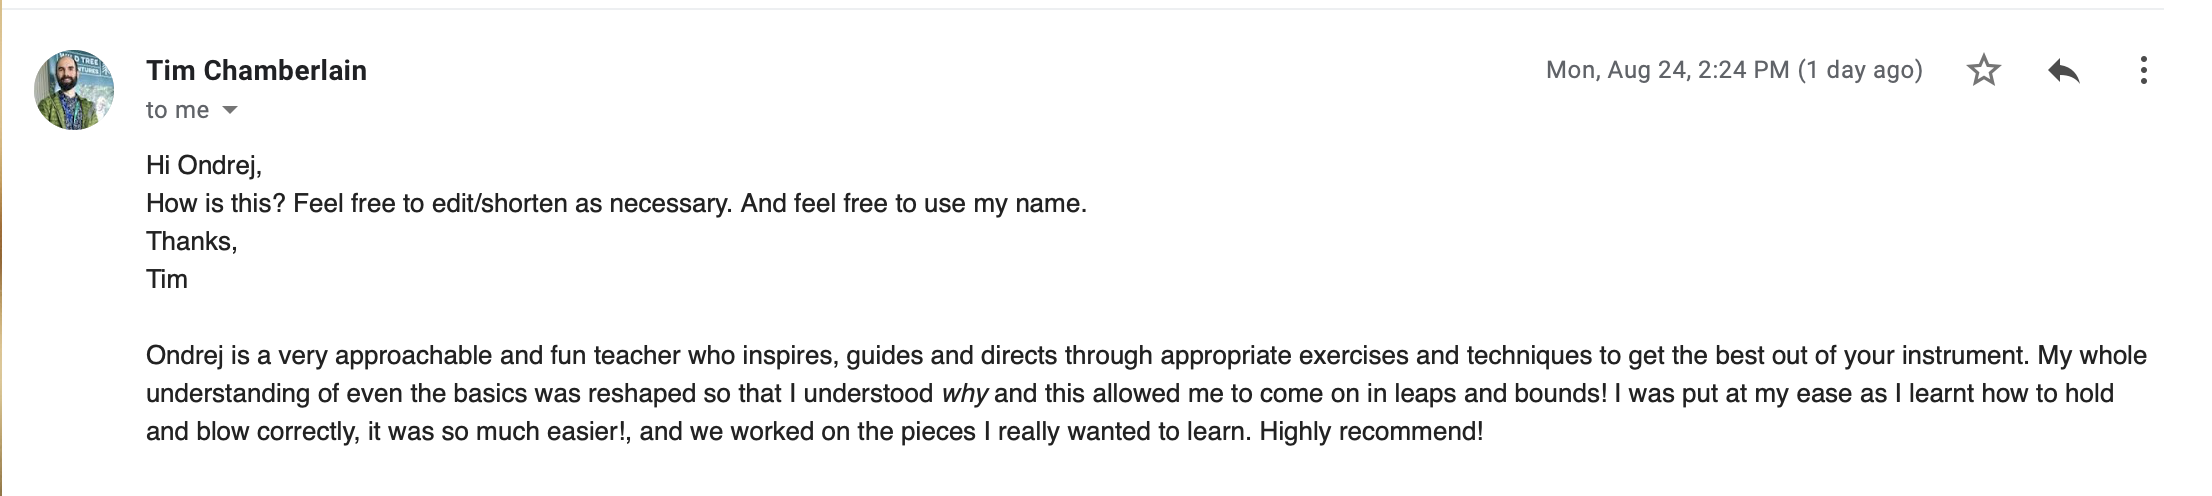Click "And feel free to use my name."
The width and height of the screenshot is (2212, 496).
[x=913, y=203]
